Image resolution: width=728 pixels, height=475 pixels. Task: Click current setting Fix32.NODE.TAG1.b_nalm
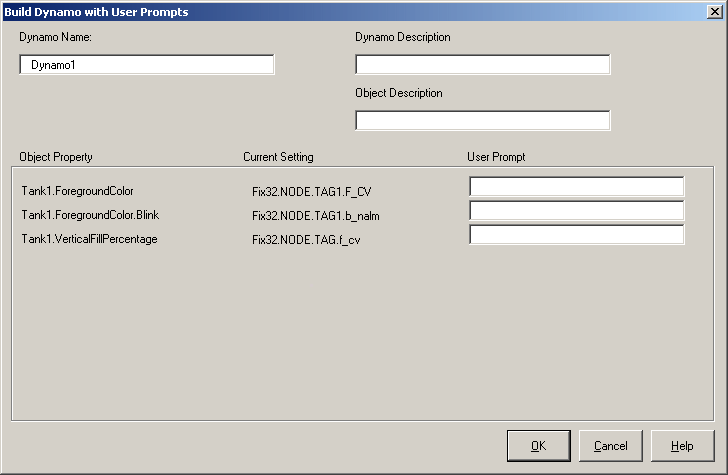(x=316, y=216)
